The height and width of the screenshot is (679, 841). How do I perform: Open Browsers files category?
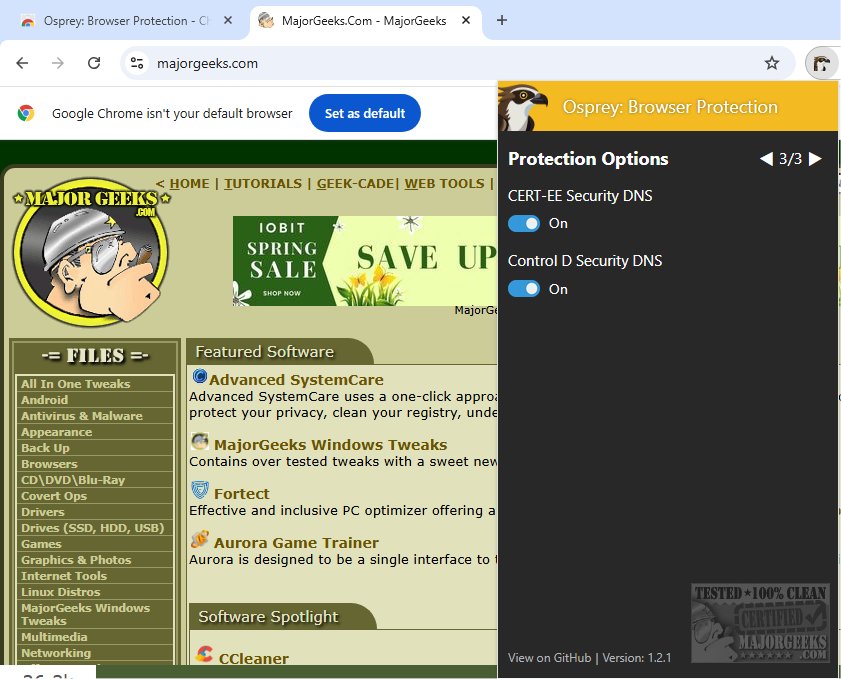pos(49,464)
